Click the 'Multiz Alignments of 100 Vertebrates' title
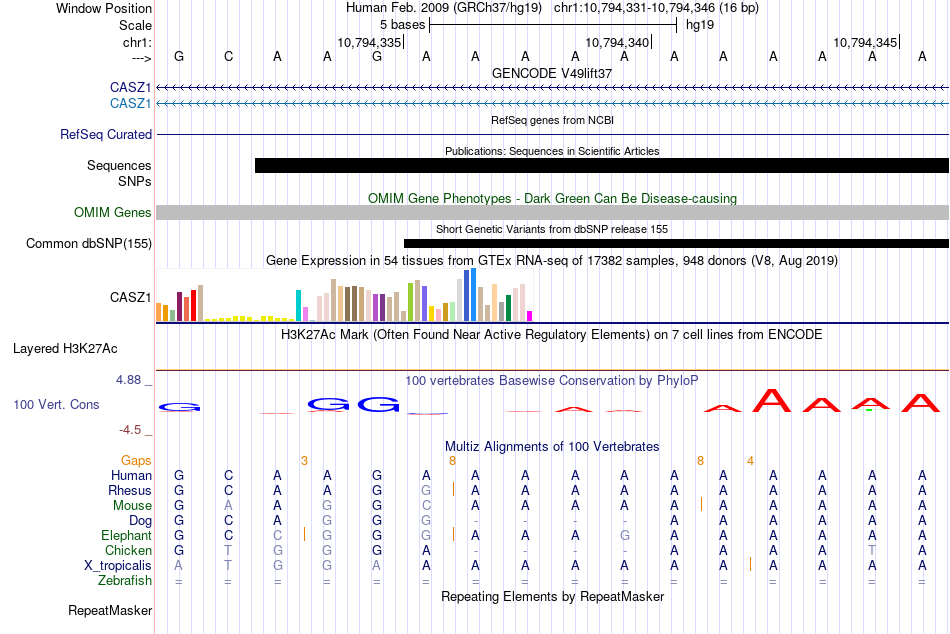This screenshot has height=634, width=950. point(552,447)
